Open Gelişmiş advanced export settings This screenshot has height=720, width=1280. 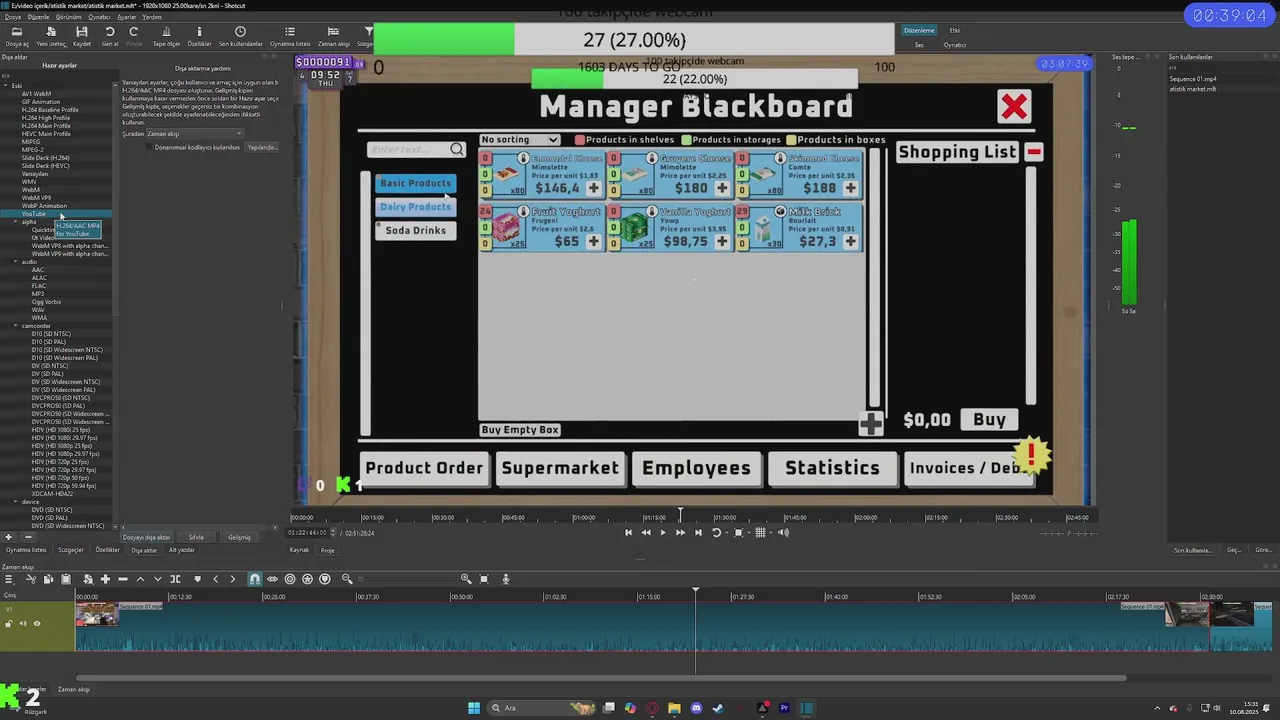click(239, 537)
